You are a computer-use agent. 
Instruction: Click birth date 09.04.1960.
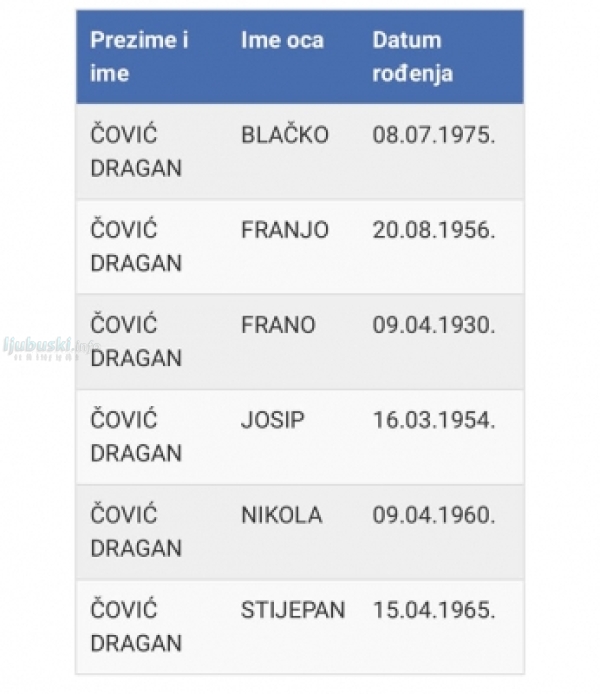[x=433, y=515]
